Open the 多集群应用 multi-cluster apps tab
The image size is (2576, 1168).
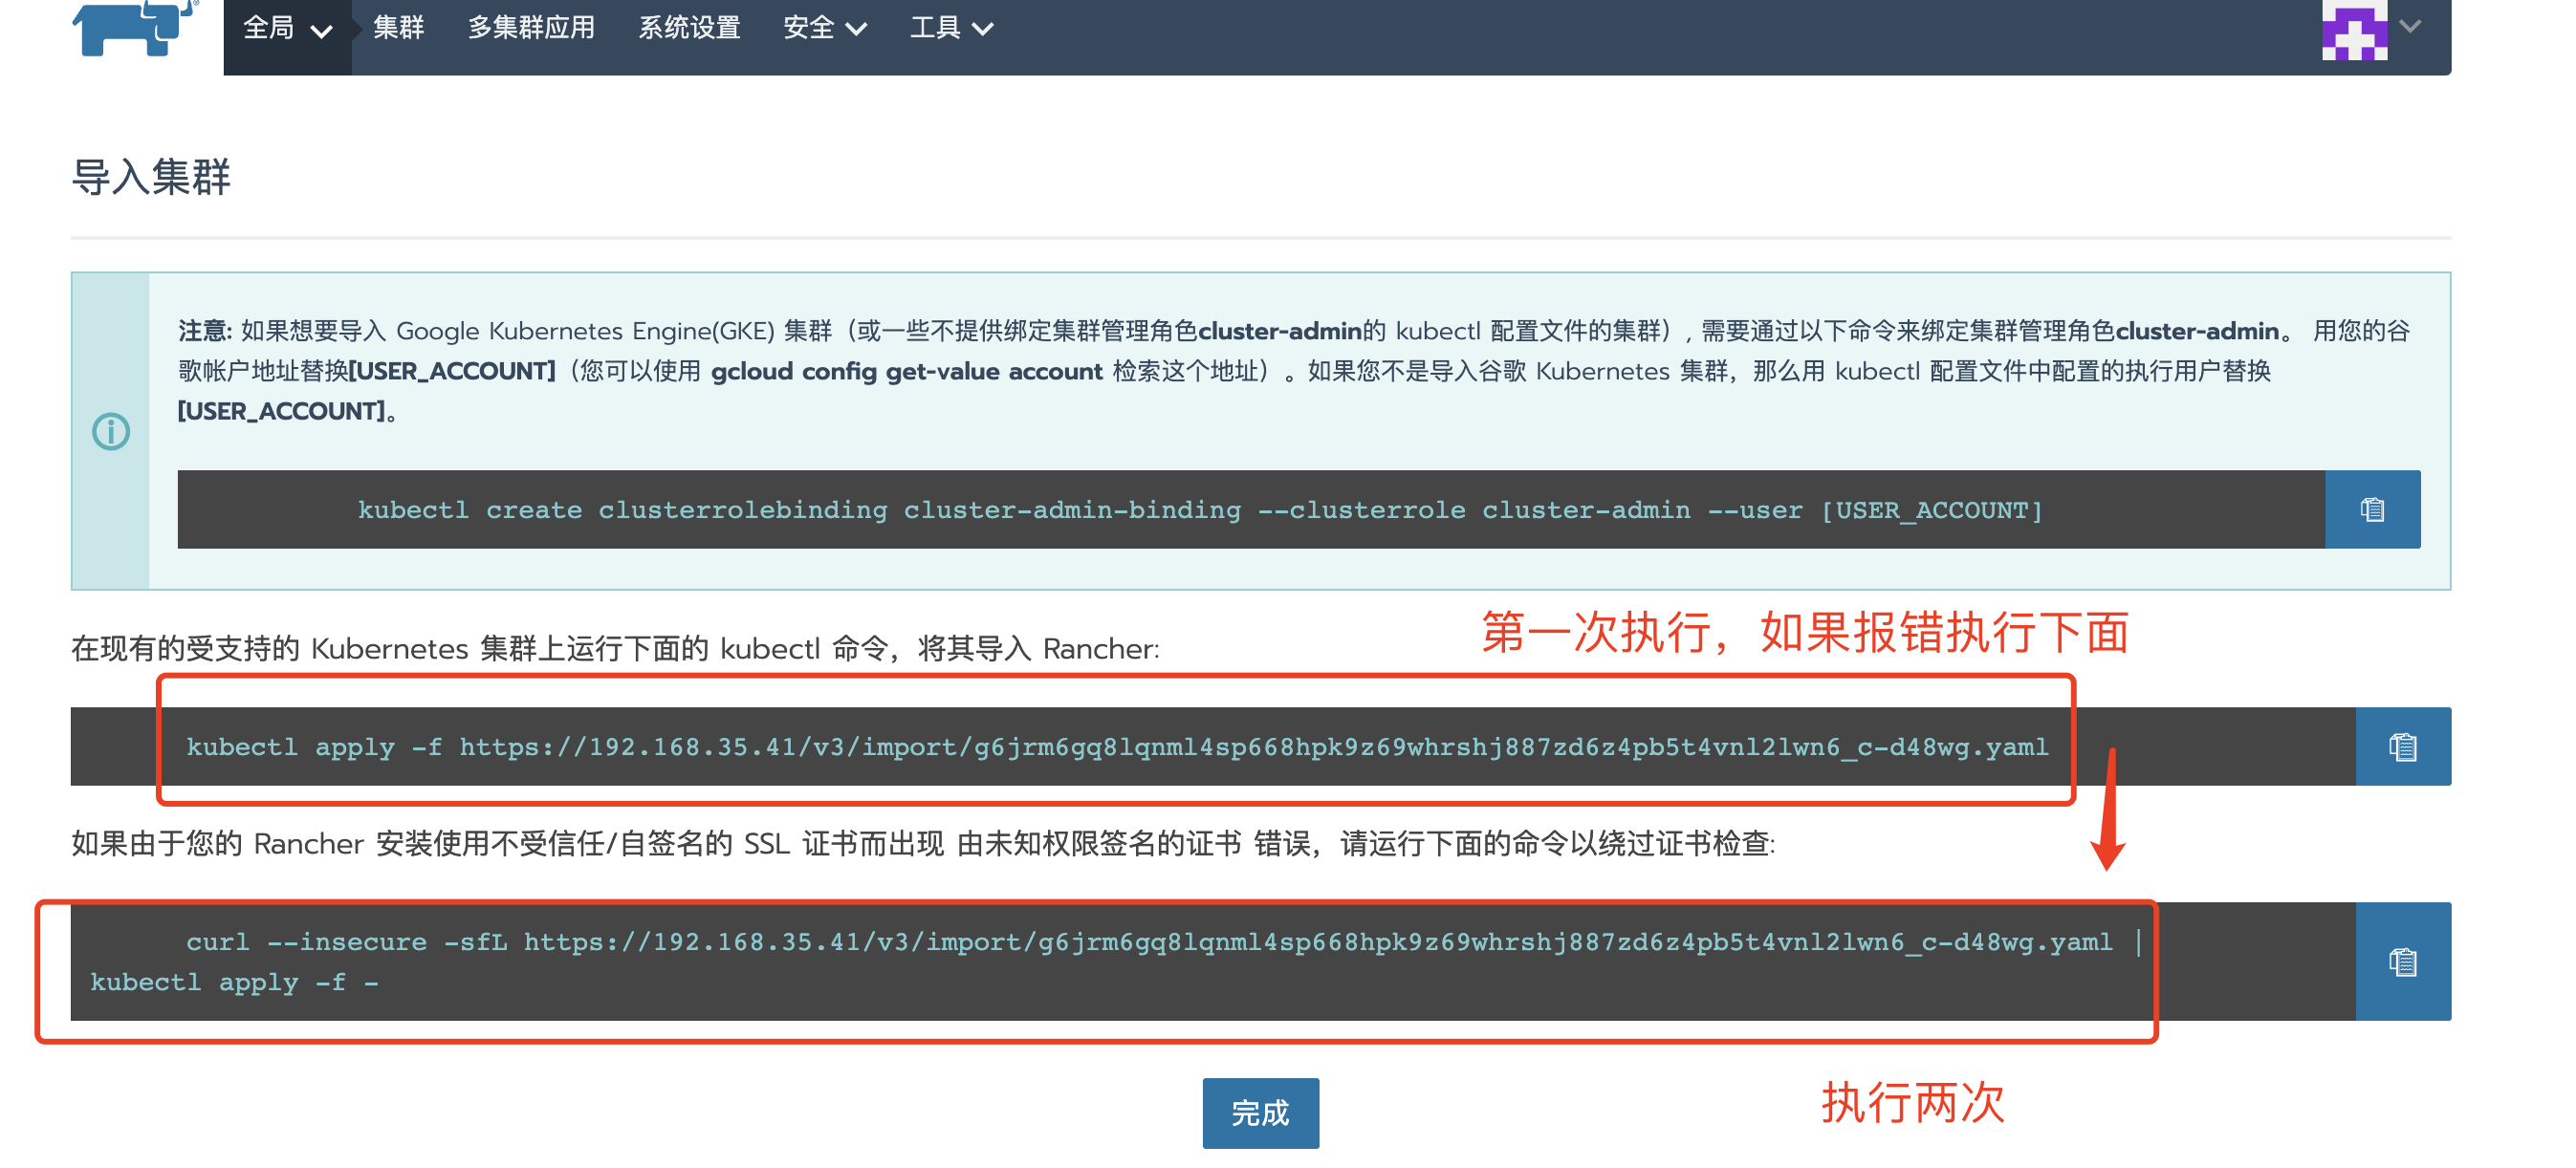point(531,28)
